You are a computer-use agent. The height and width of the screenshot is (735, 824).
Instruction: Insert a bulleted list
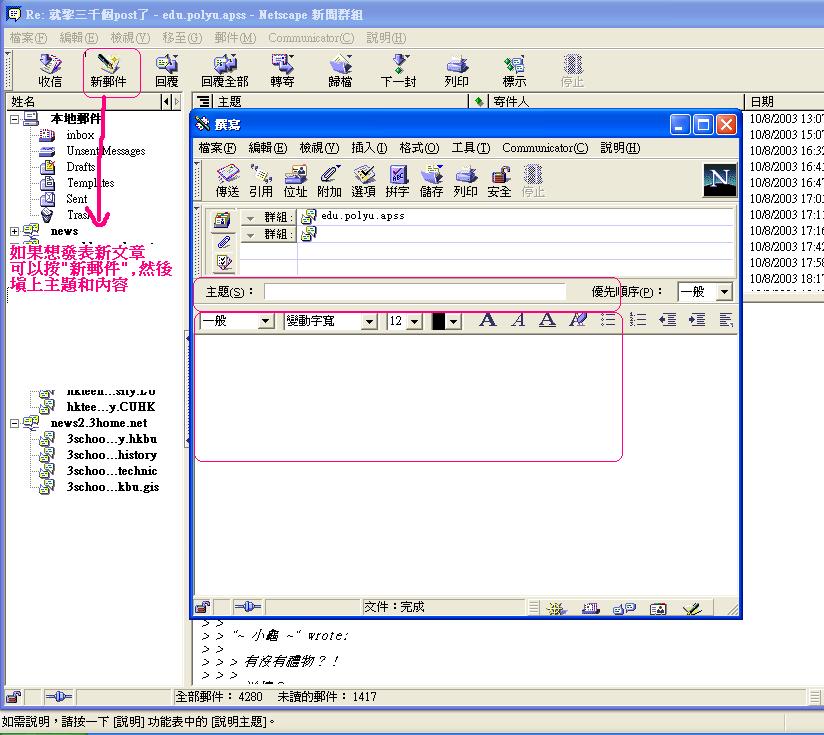[608, 320]
